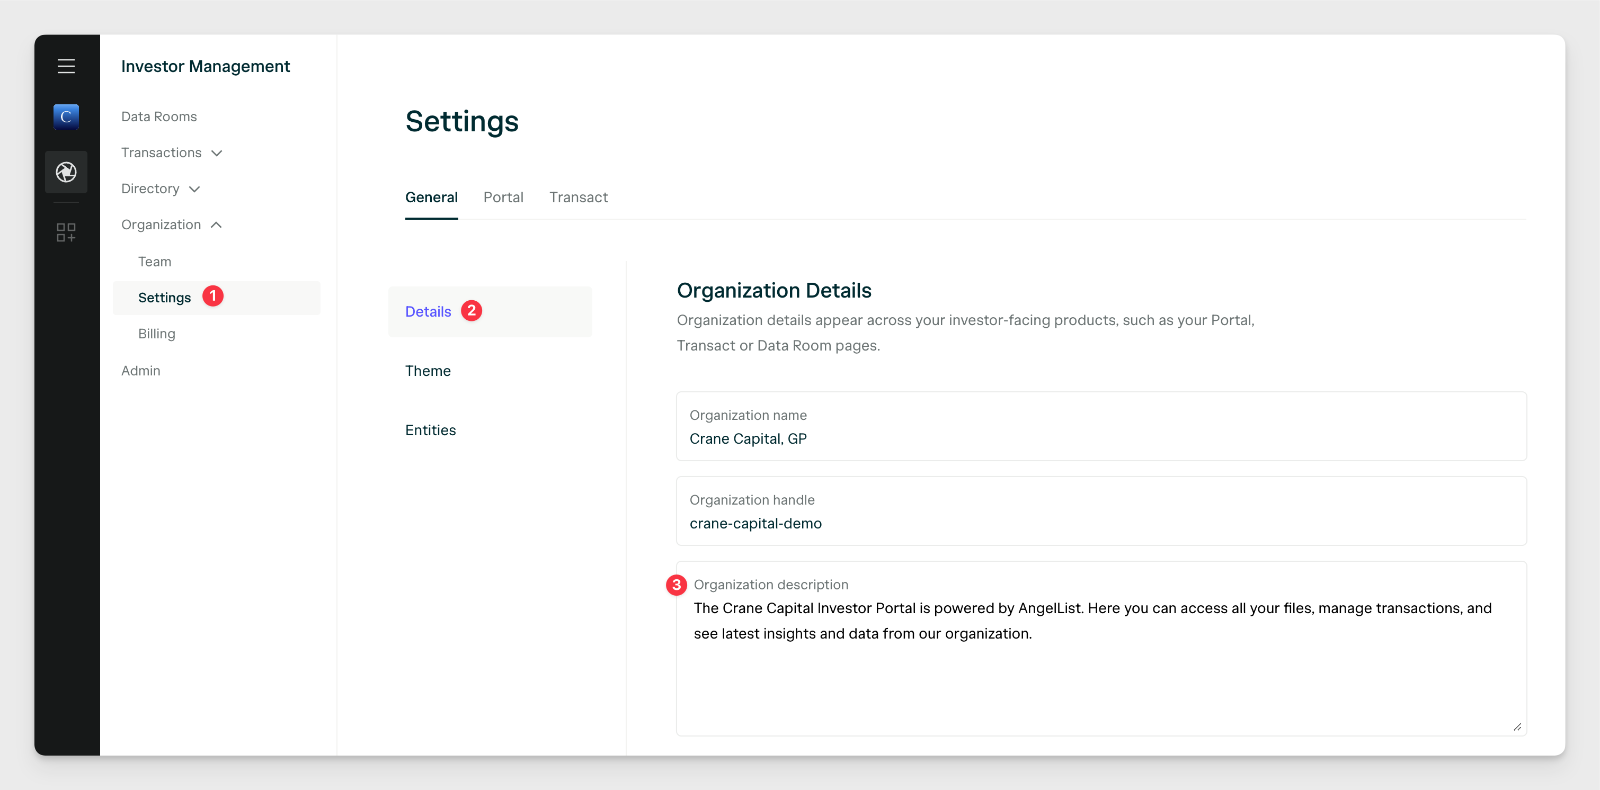Viewport: 1600px width, 790px height.
Task: Switch to the Transact tab
Action: (x=578, y=198)
